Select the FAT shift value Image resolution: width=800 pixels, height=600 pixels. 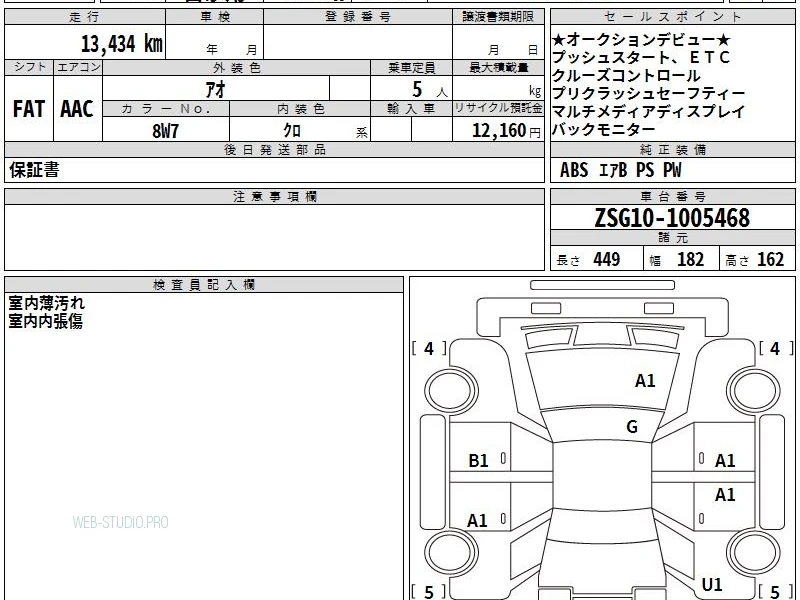(29, 109)
